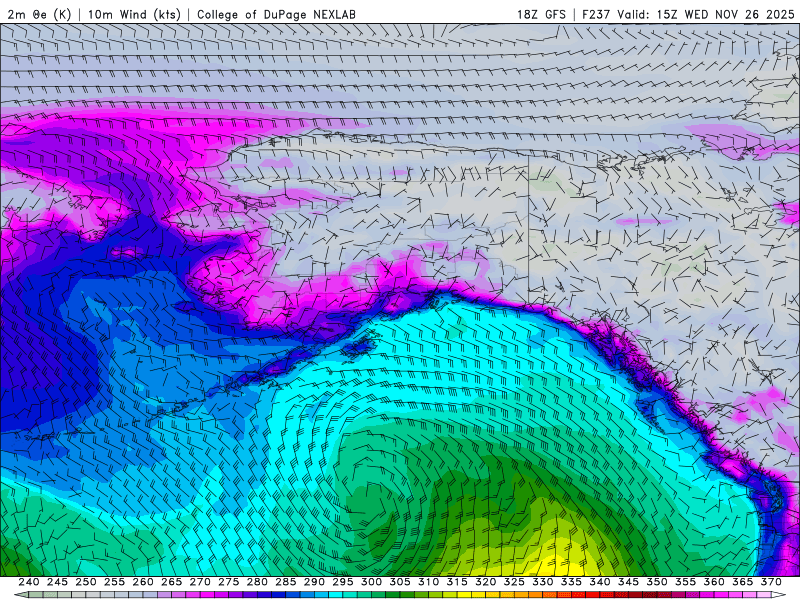Click the 290 value on the color scale
The width and height of the screenshot is (800, 600).
tap(314, 582)
